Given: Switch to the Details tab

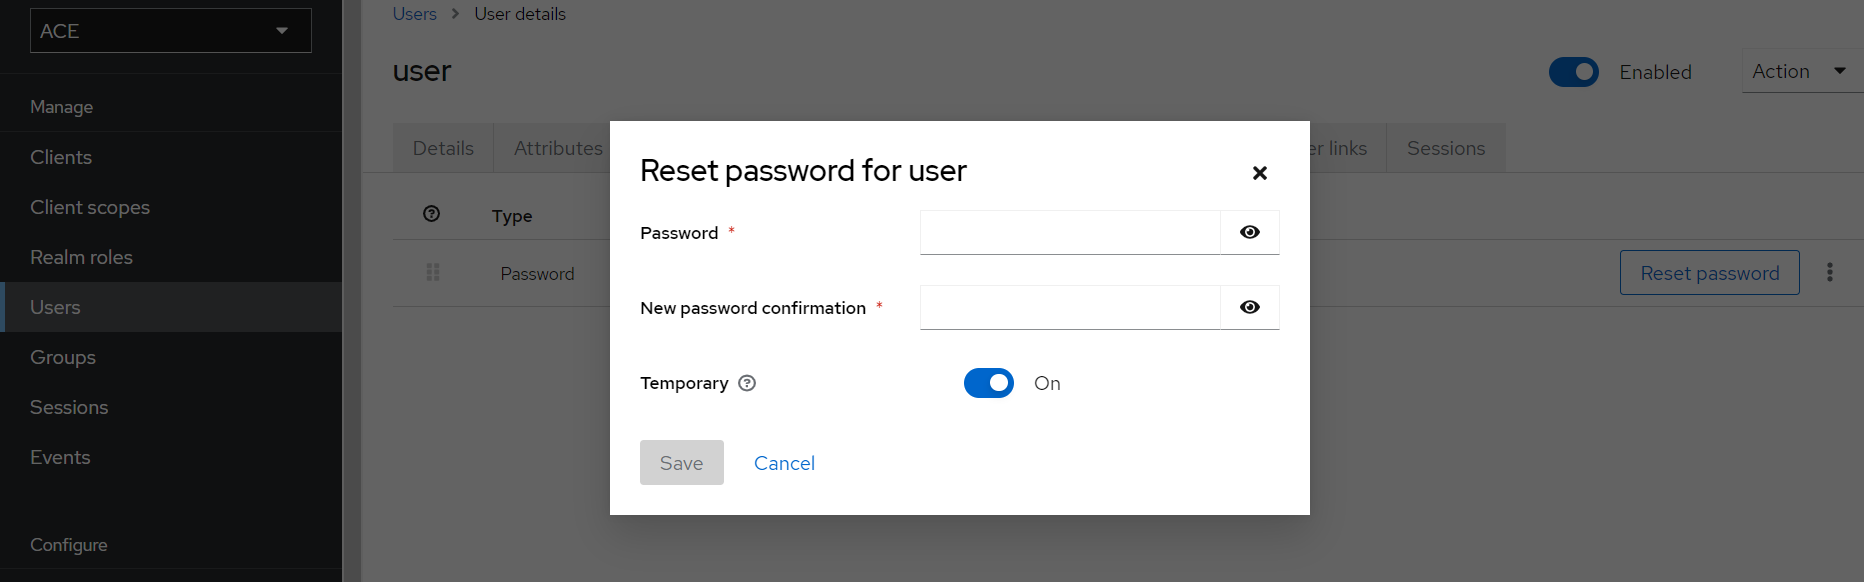Looking at the screenshot, I should [x=443, y=148].
